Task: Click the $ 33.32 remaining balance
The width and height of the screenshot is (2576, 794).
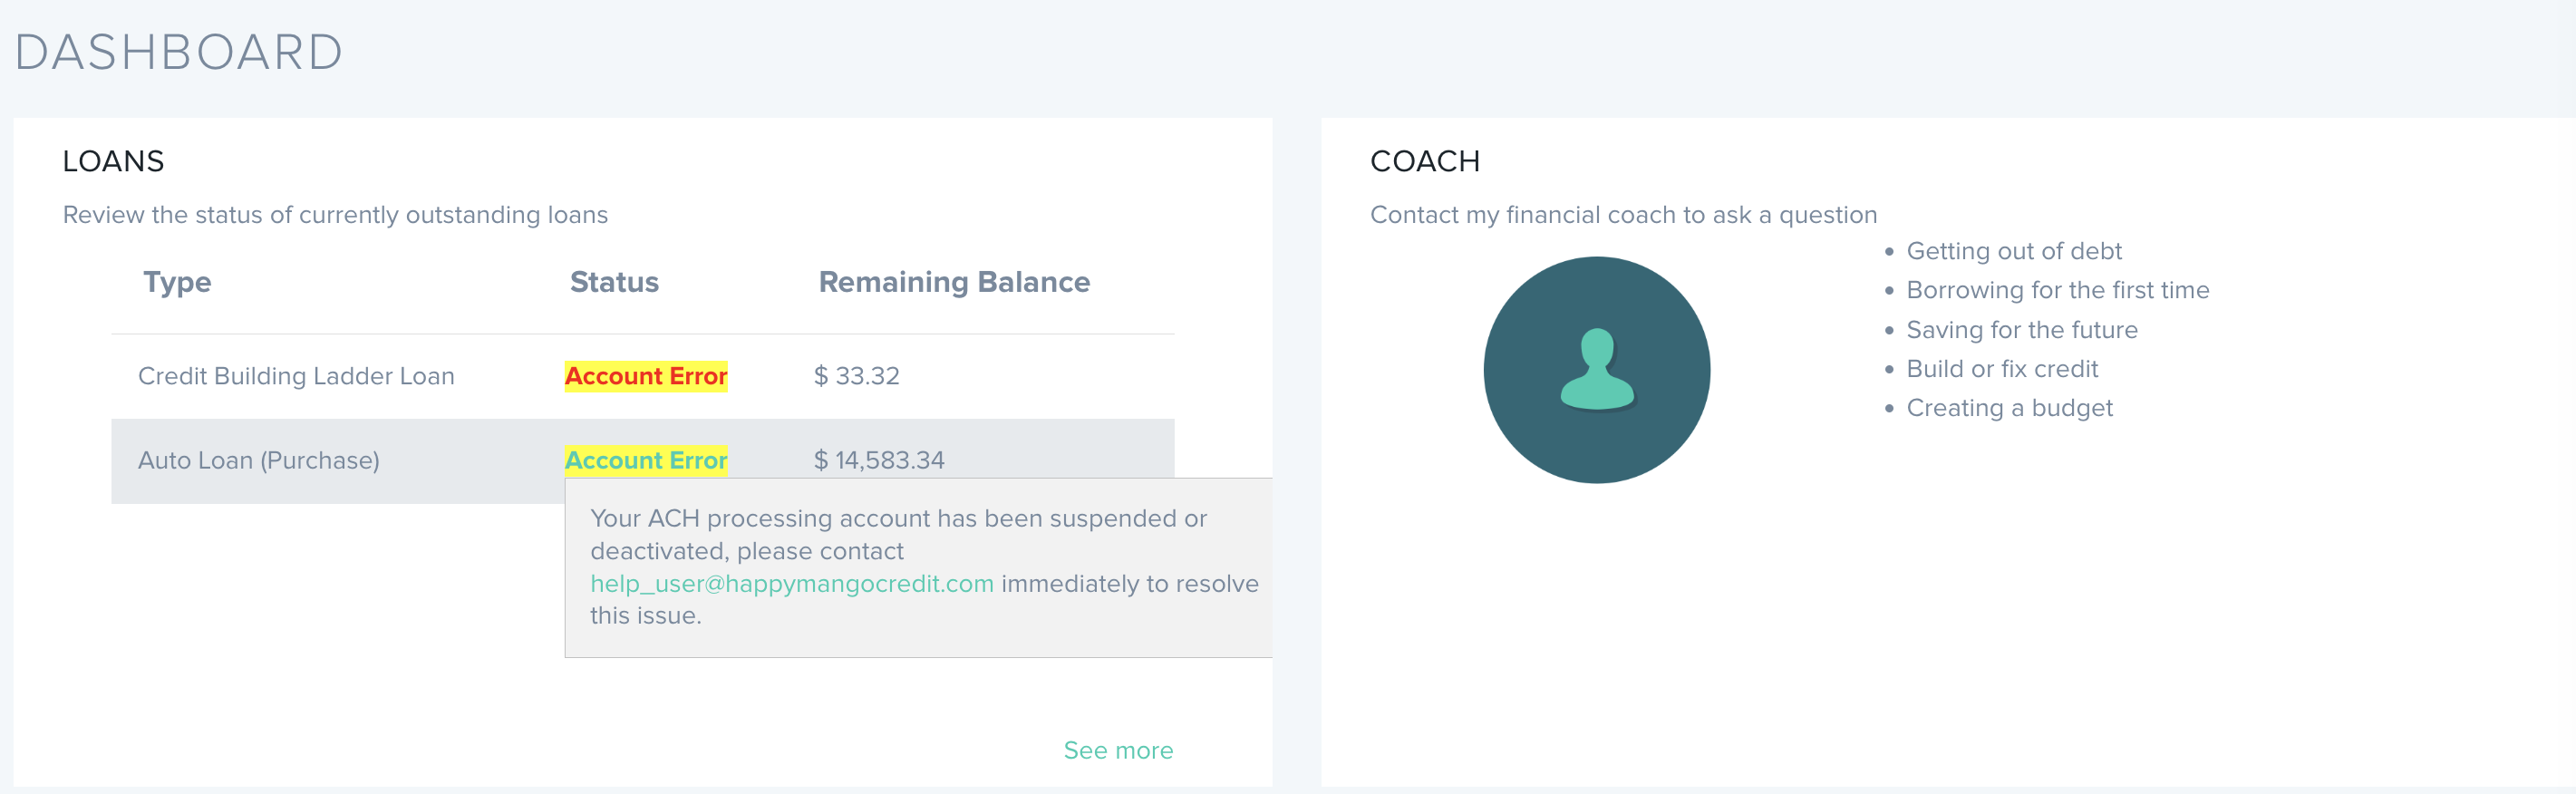Action: 856,376
